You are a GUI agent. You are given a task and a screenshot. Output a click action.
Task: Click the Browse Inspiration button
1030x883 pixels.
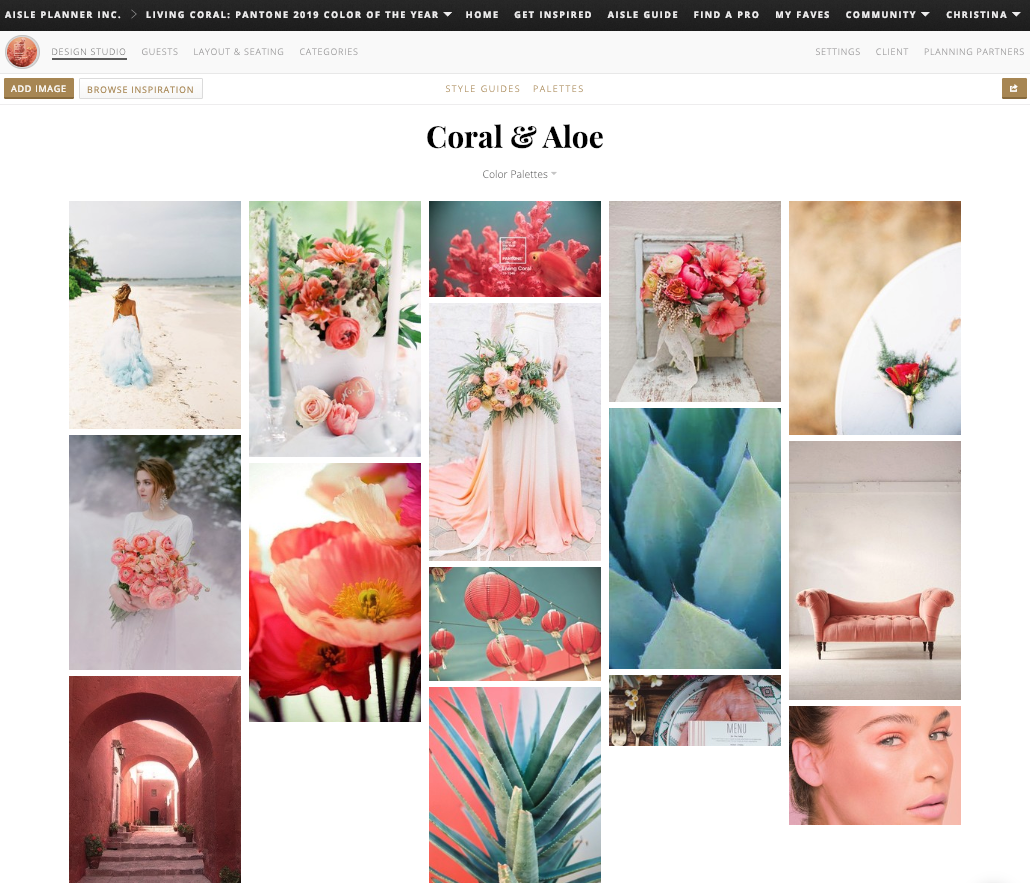pyautogui.click(x=140, y=88)
